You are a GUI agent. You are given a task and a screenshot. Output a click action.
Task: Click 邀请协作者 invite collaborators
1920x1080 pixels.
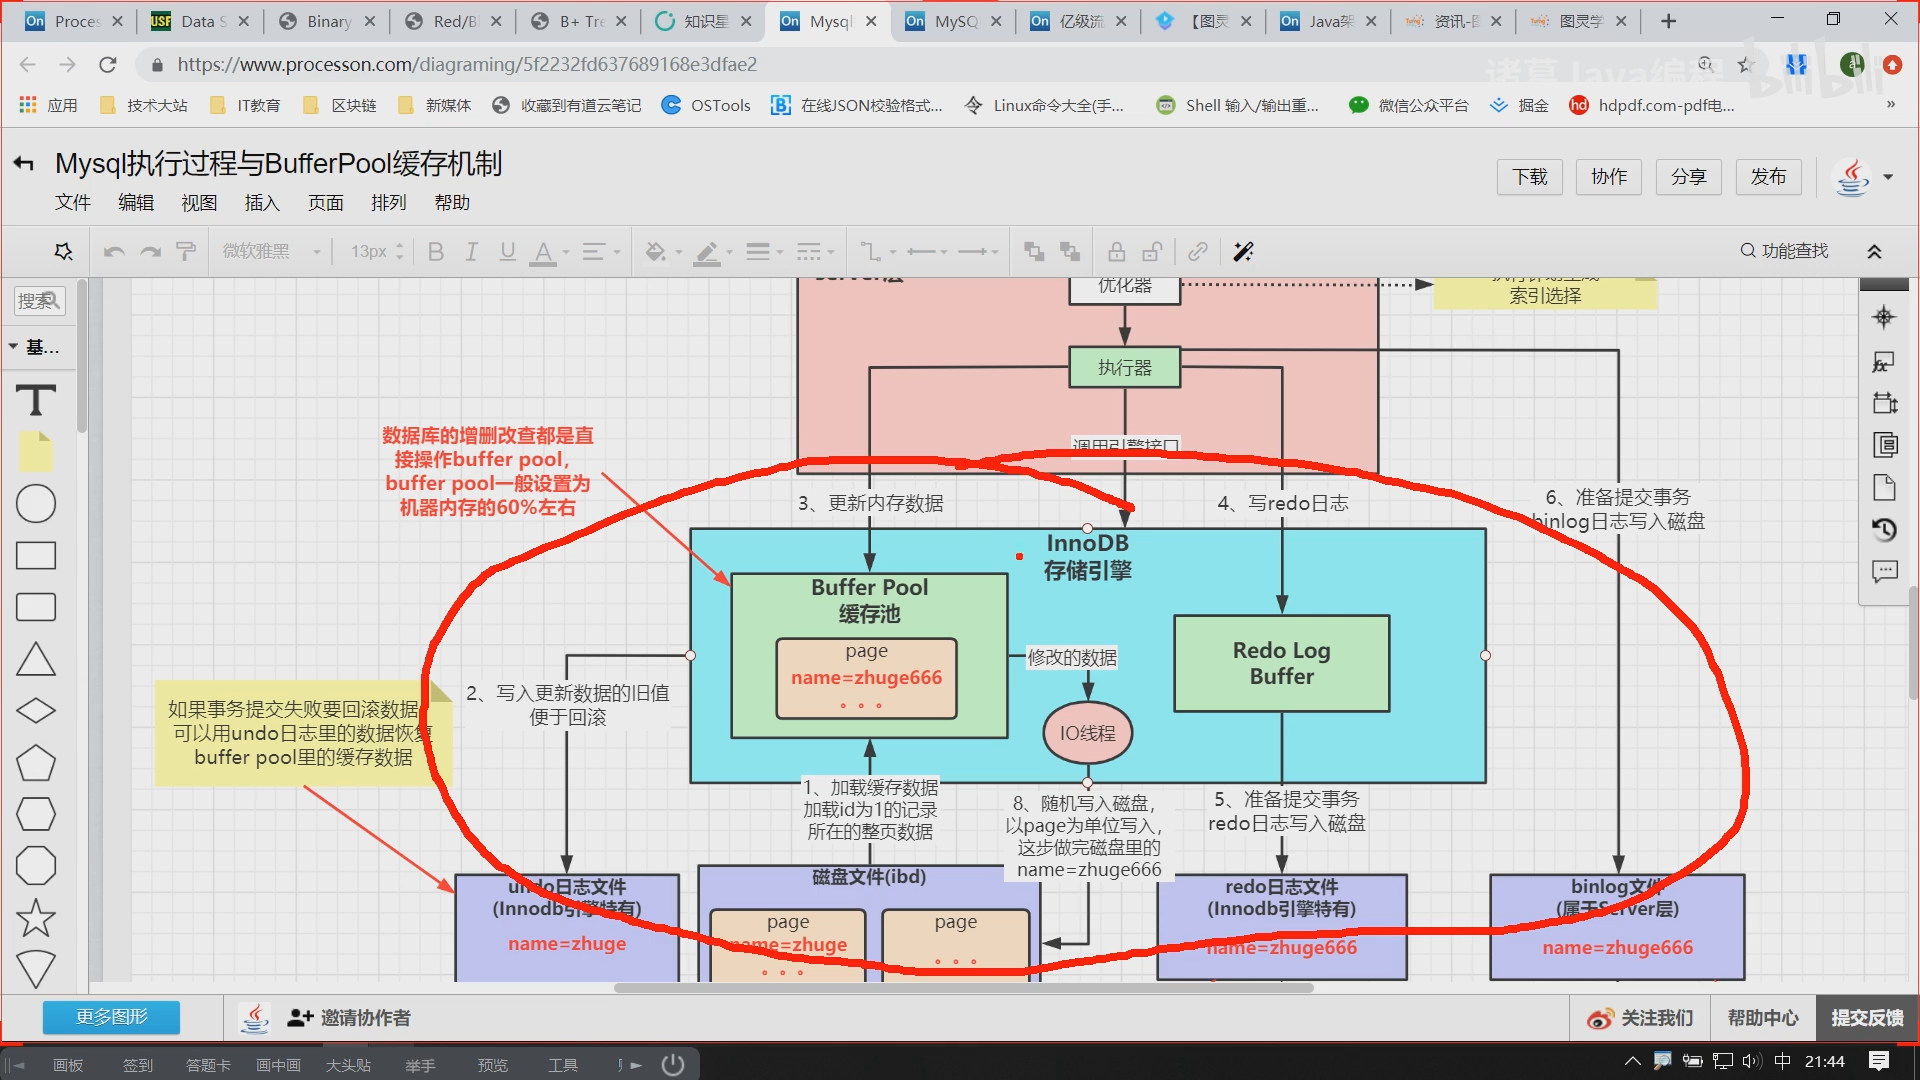point(349,1018)
